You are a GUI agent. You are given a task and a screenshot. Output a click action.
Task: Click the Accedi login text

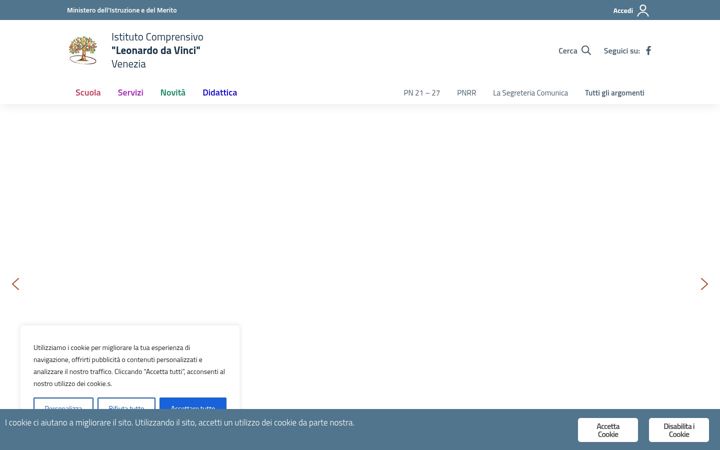click(623, 11)
